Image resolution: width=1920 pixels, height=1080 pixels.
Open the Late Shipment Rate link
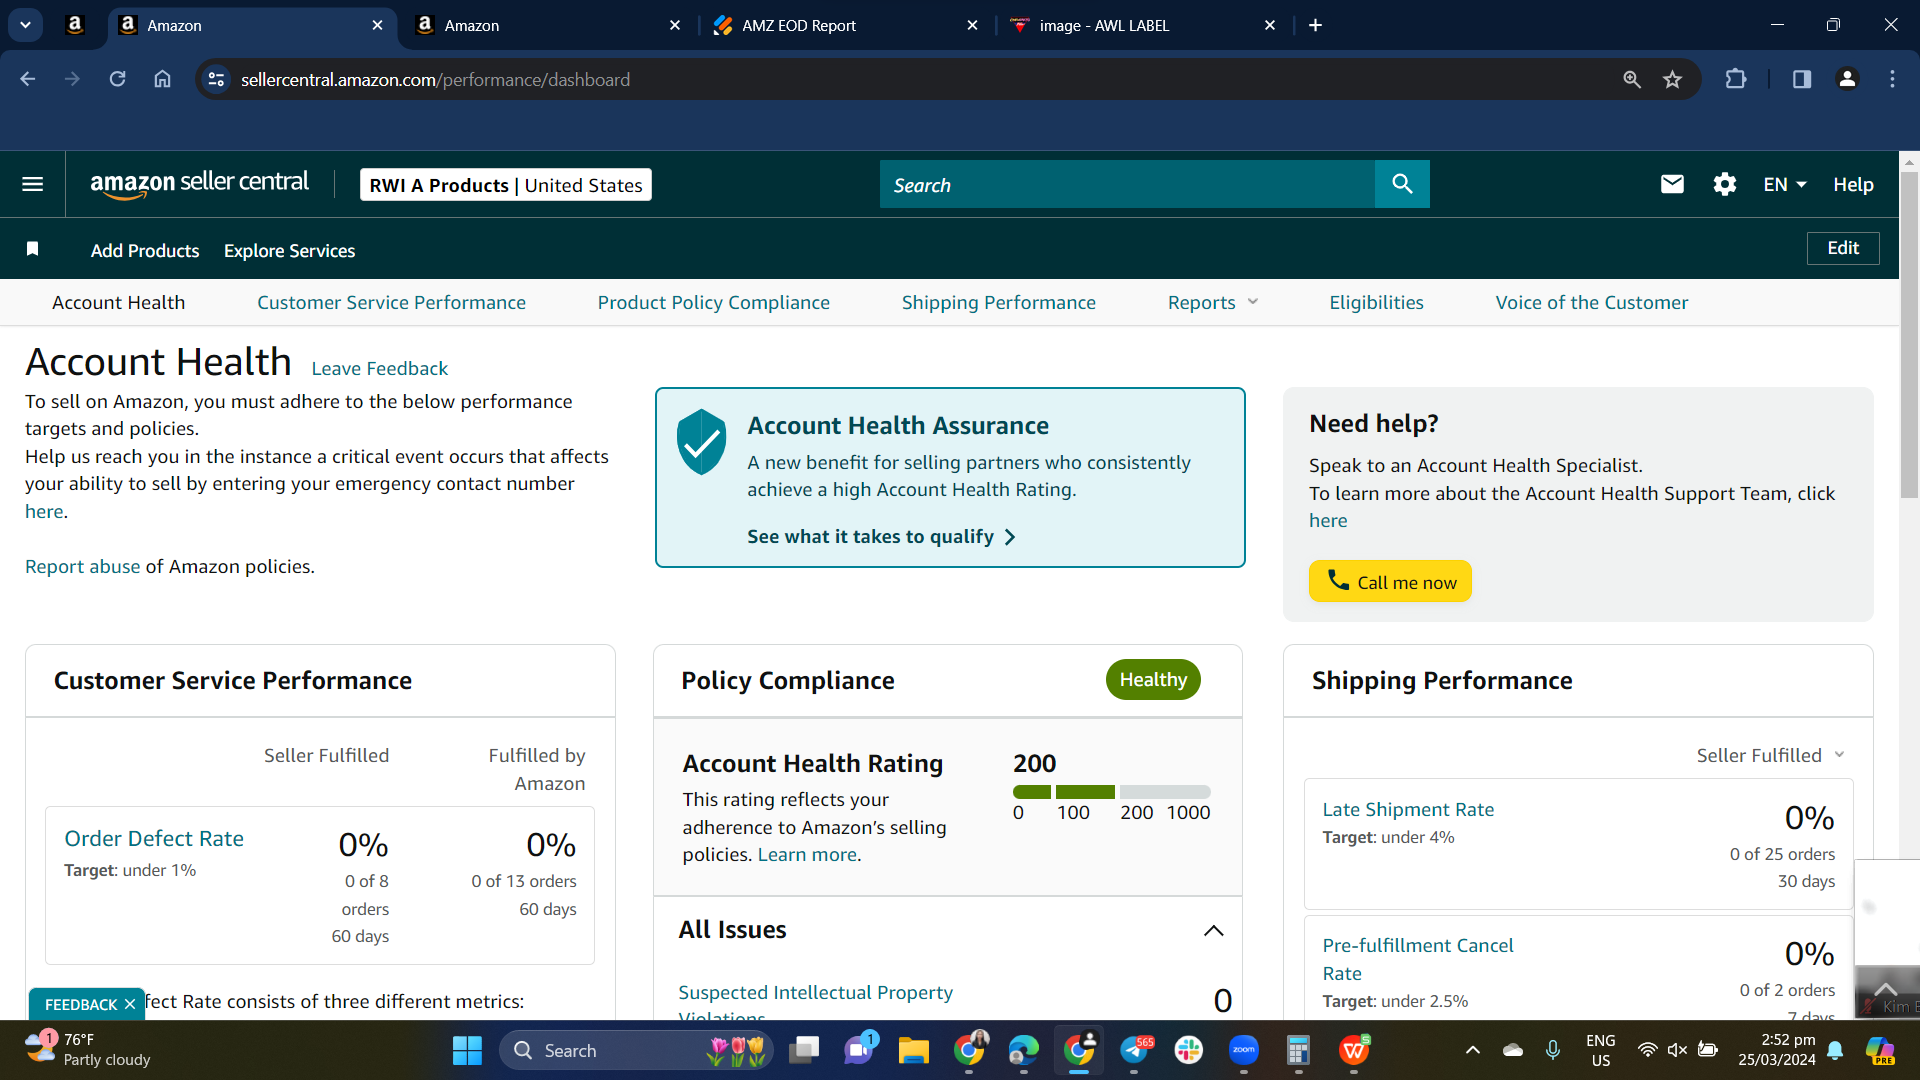click(1408, 809)
